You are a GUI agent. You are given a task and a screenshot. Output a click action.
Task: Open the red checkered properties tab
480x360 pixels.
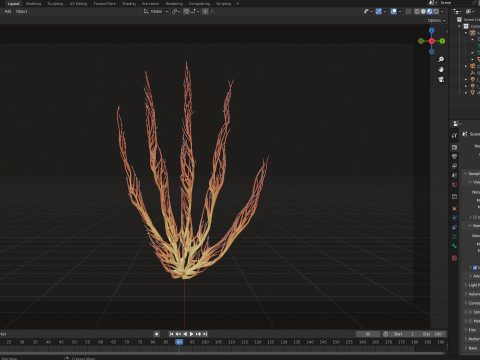pyautogui.click(x=454, y=258)
